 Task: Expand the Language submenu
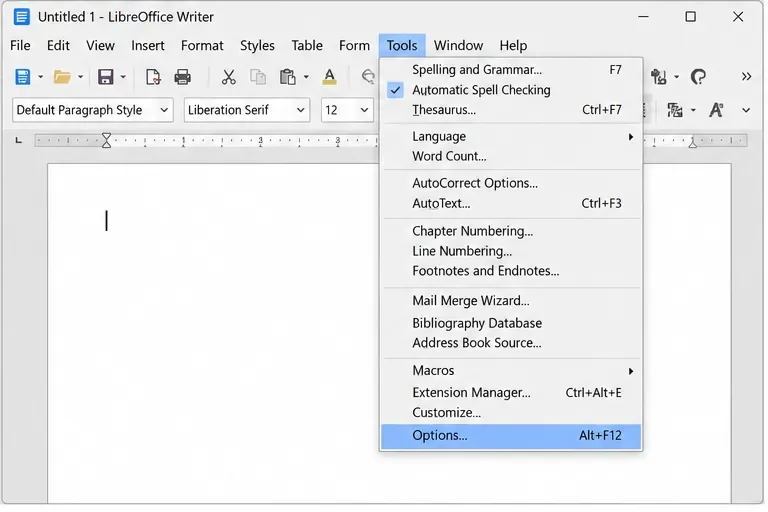click(x=510, y=136)
